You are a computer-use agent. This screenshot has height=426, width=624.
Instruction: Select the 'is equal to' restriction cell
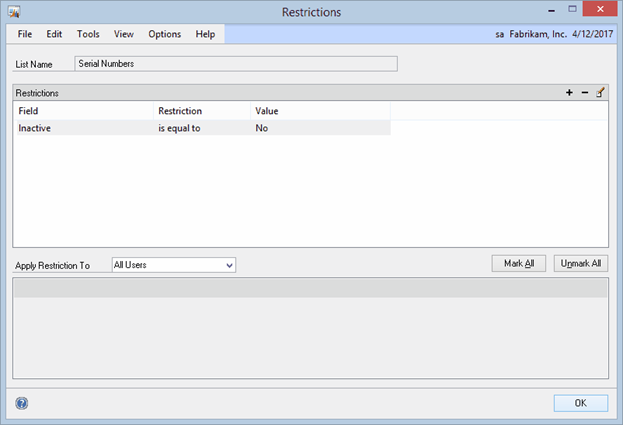(202, 128)
